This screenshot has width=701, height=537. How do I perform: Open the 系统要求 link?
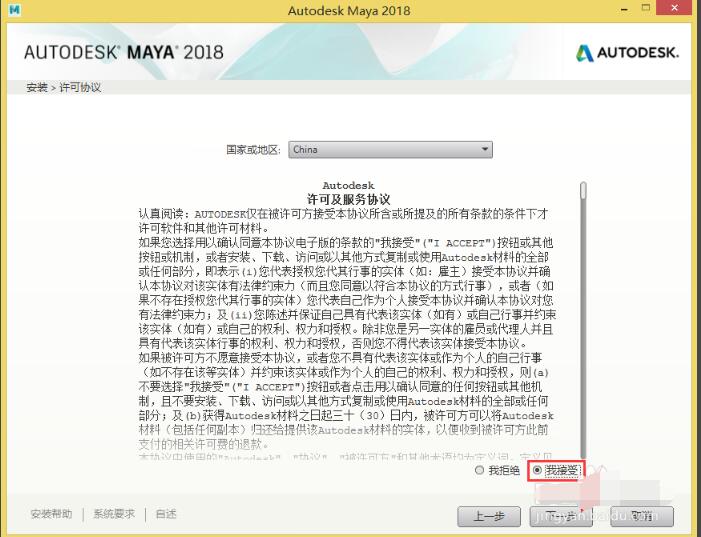click(114, 514)
